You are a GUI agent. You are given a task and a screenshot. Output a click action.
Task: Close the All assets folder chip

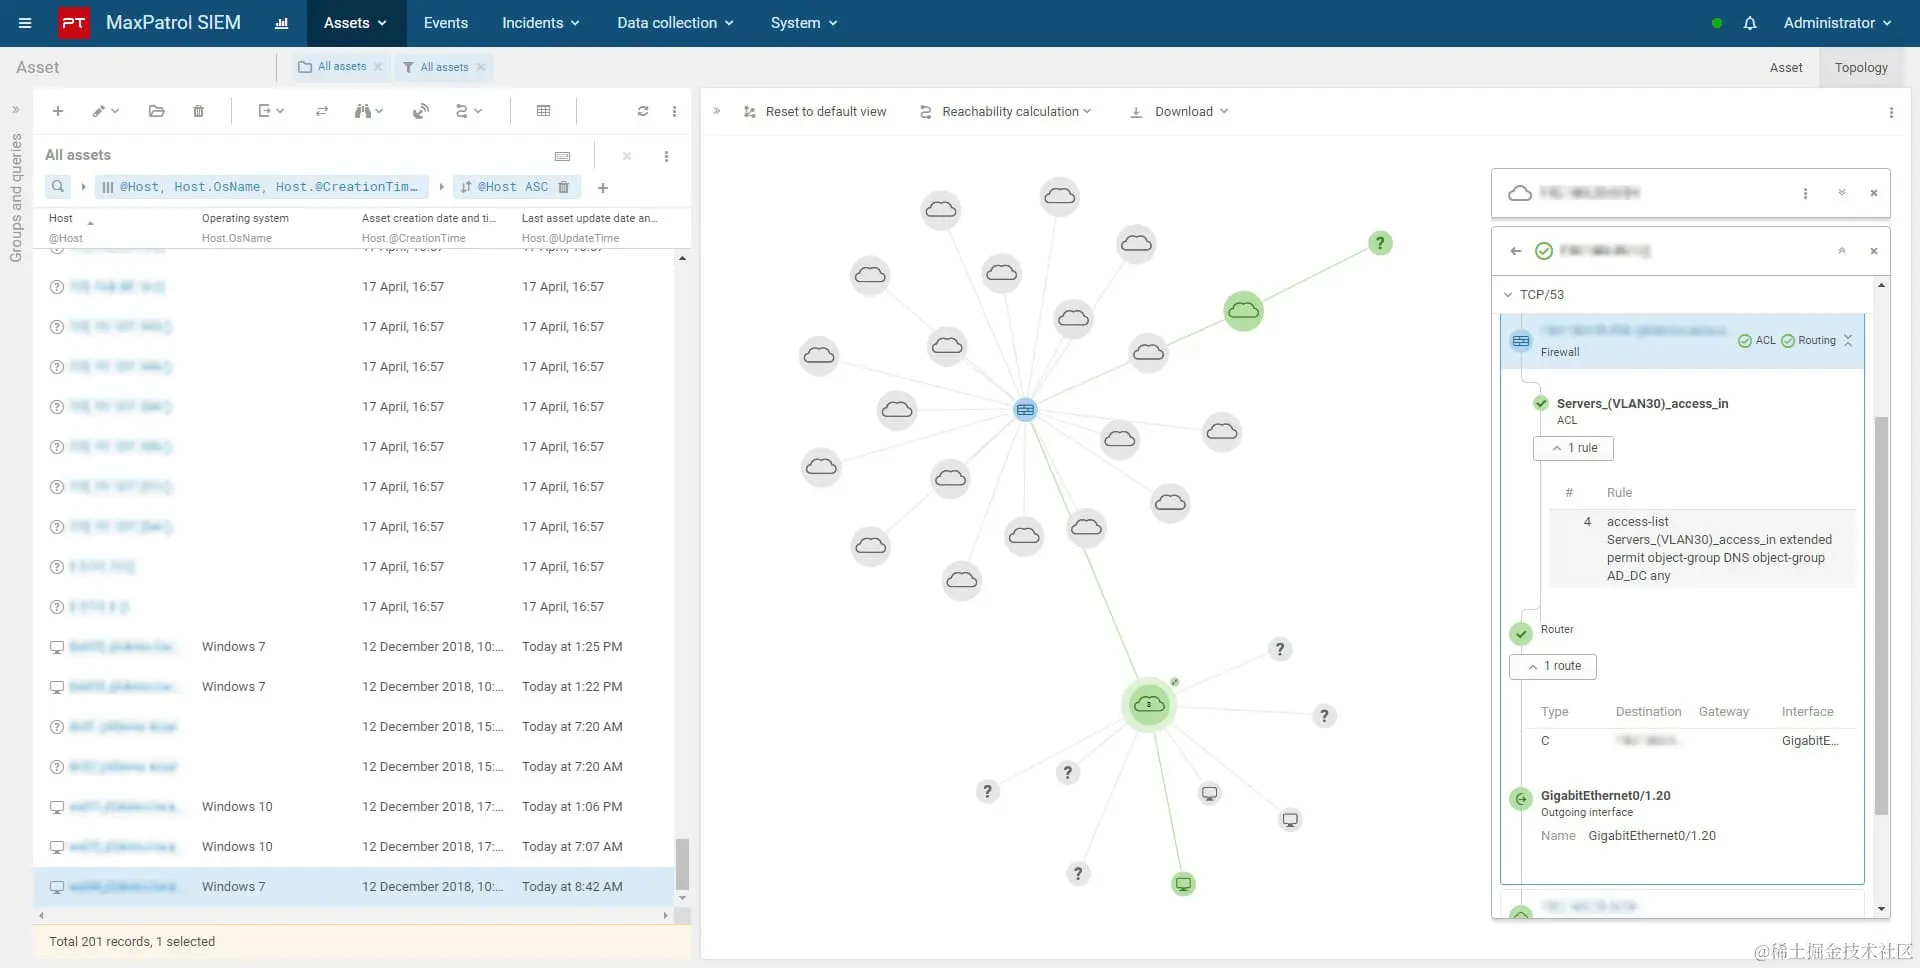point(378,67)
